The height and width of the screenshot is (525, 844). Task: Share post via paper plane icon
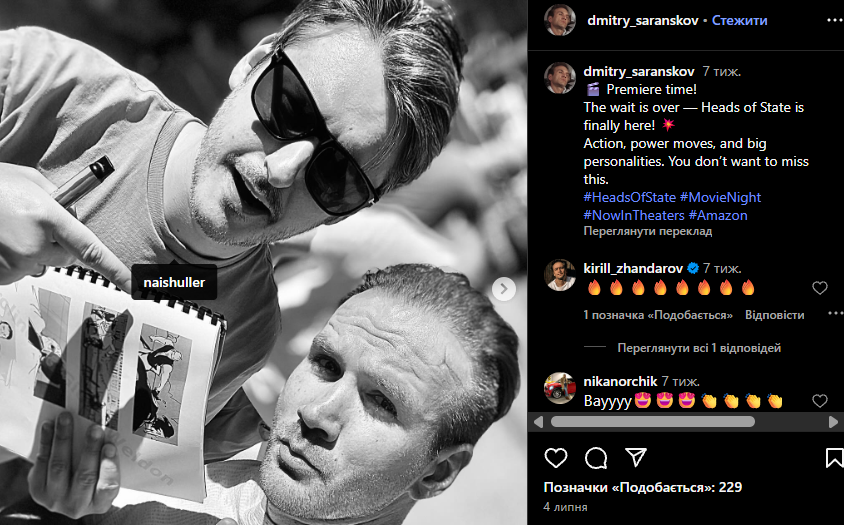click(636, 457)
